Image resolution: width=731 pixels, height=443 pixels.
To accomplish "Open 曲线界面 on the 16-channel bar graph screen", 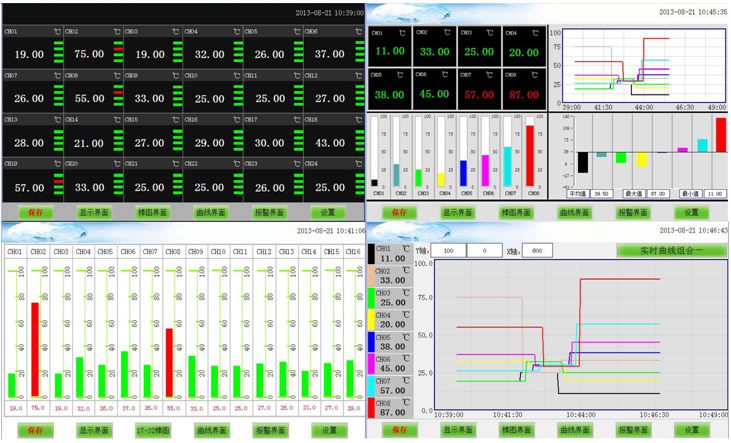I will pos(211,430).
